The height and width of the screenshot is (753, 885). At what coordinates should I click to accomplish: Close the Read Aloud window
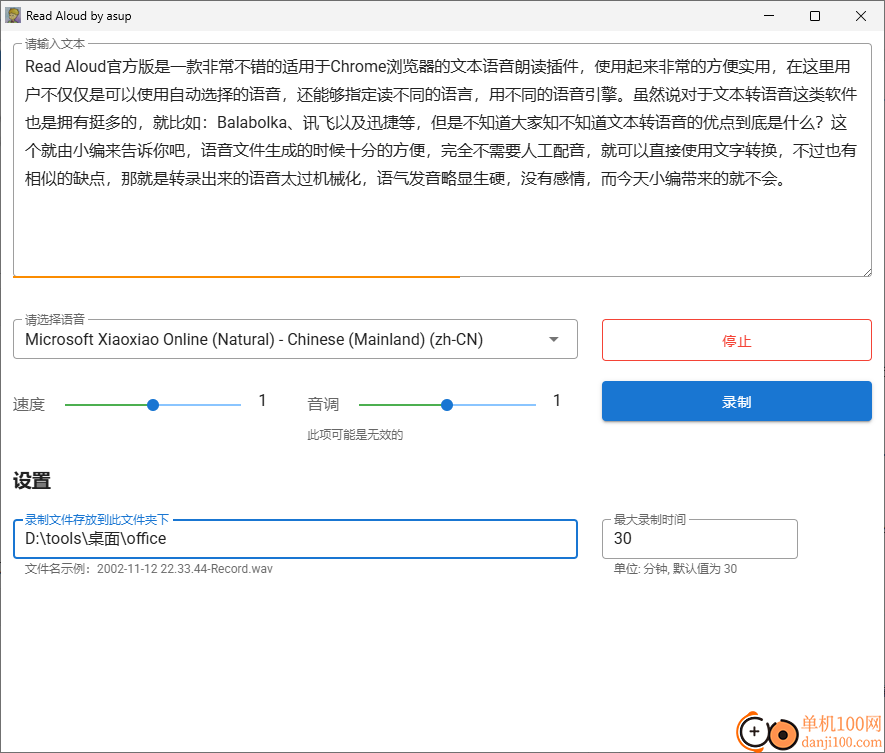pyautogui.click(x=861, y=16)
